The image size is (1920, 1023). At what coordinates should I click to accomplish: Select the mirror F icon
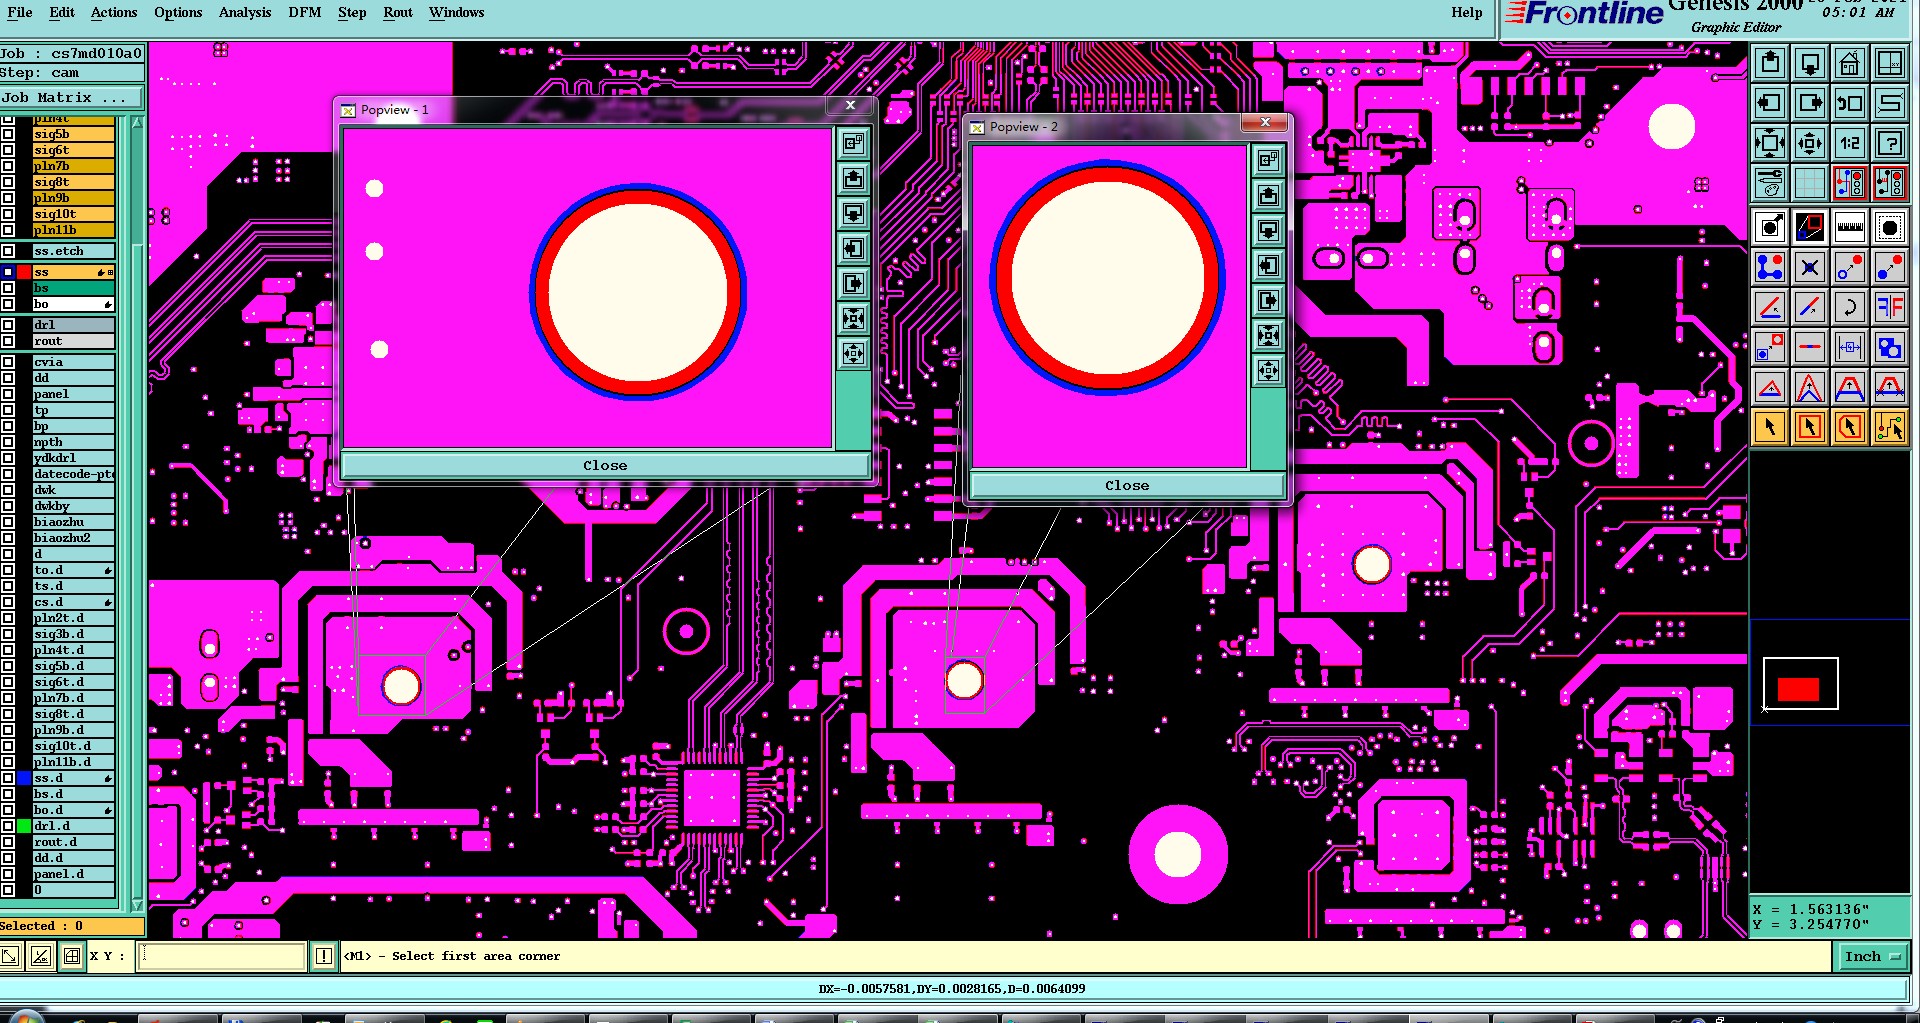point(1890,307)
